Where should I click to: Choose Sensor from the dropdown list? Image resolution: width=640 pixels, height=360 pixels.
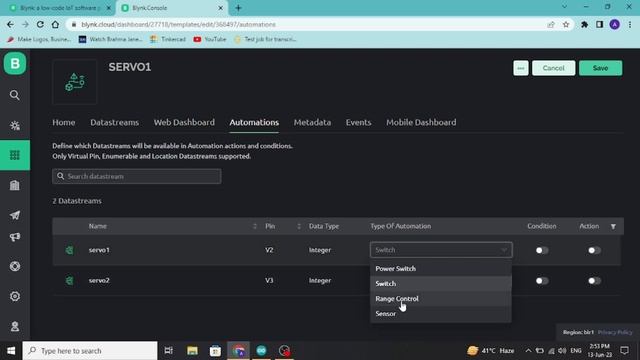[441, 313]
